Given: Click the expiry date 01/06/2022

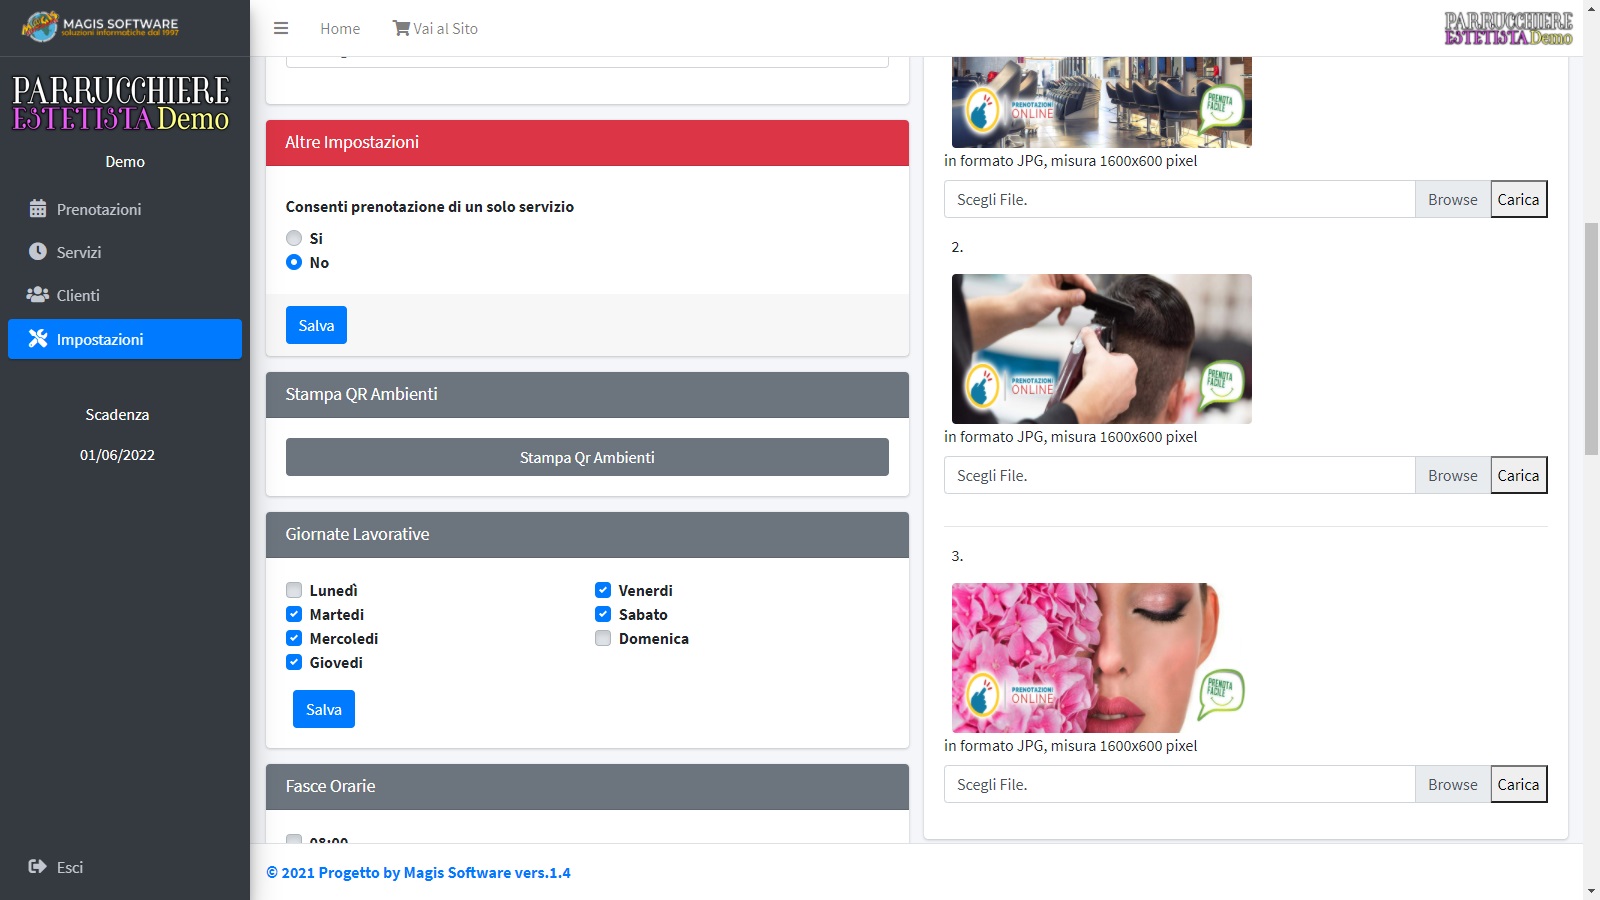Looking at the screenshot, I should pyautogui.click(x=117, y=454).
